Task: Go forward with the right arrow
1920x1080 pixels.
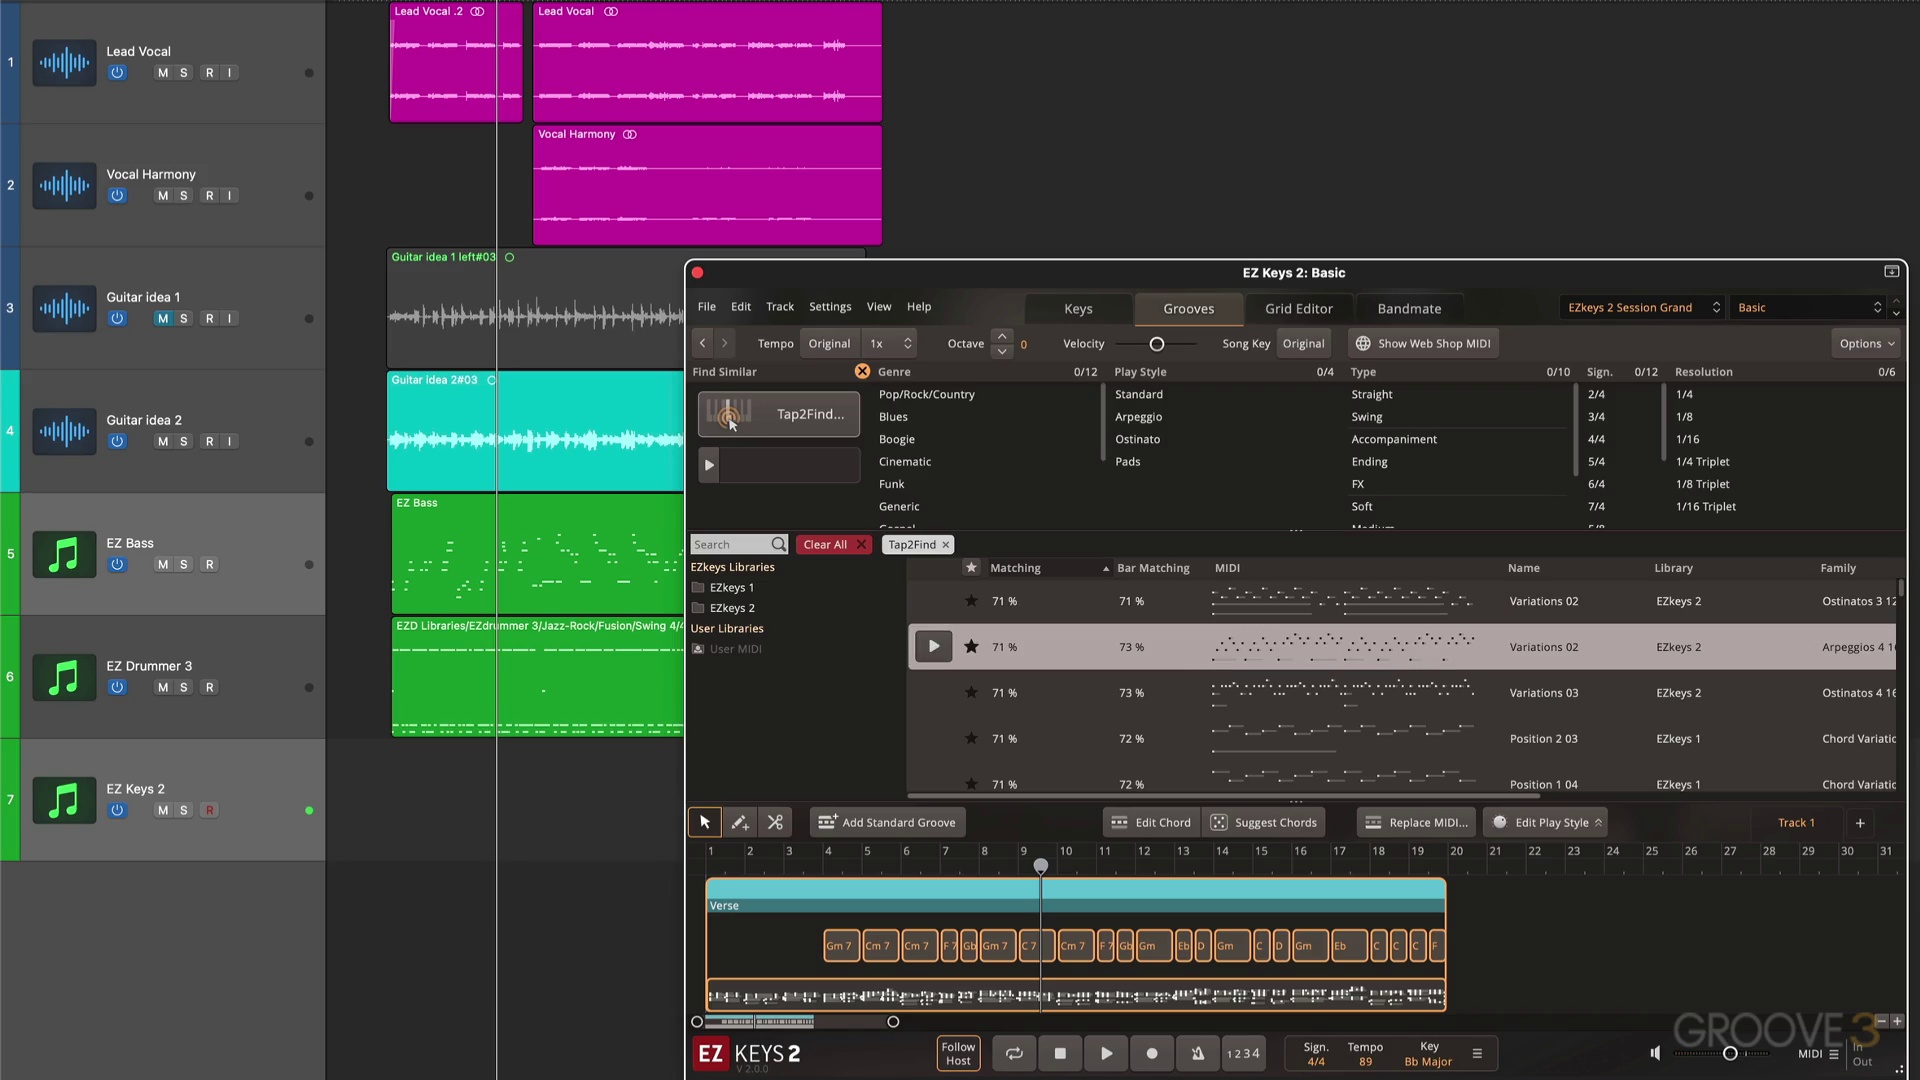Action: [725, 343]
